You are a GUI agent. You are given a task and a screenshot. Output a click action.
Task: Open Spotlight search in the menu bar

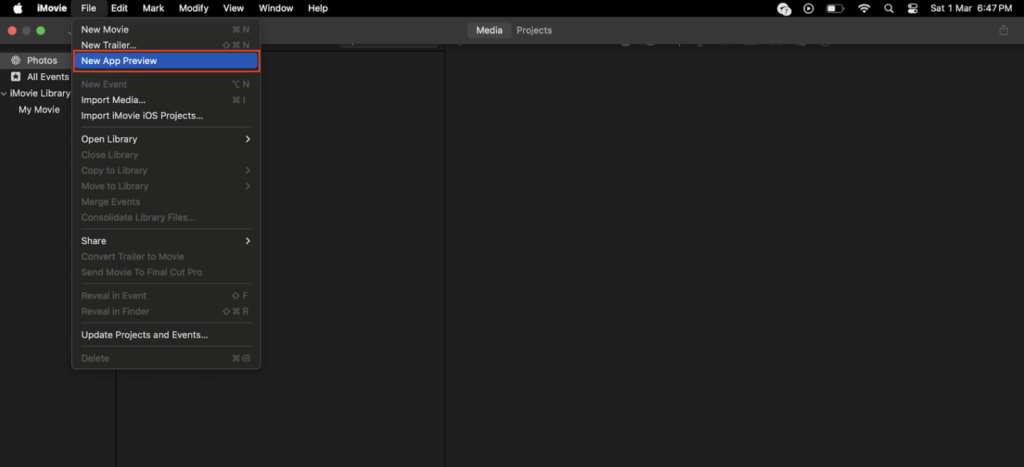tap(888, 8)
